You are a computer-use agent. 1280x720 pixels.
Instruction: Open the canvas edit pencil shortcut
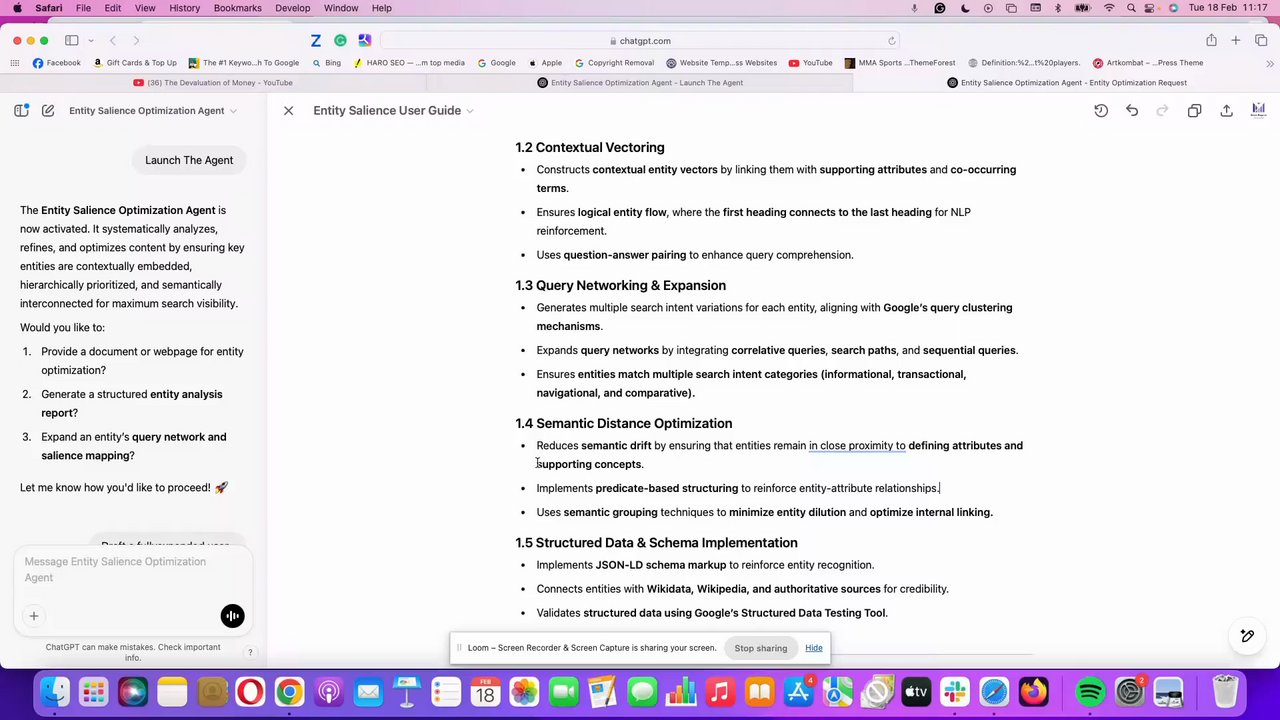(x=1247, y=636)
